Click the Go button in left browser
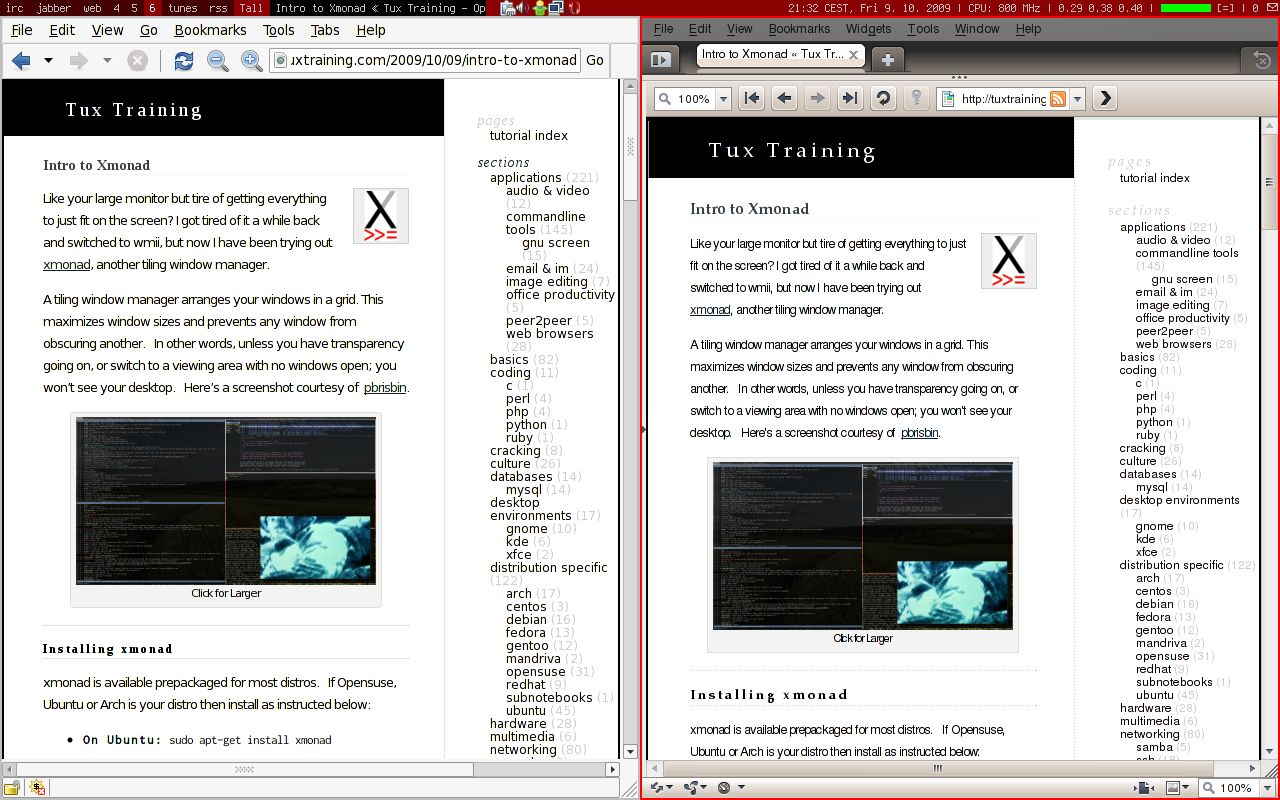 click(x=595, y=60)
